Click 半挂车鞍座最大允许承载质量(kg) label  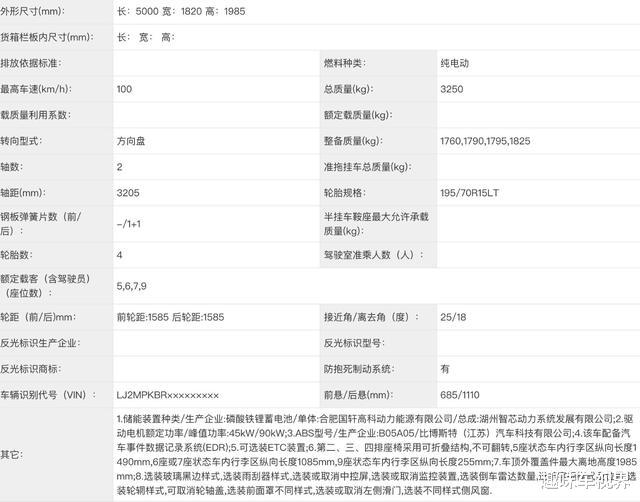[x=376, y=224]
